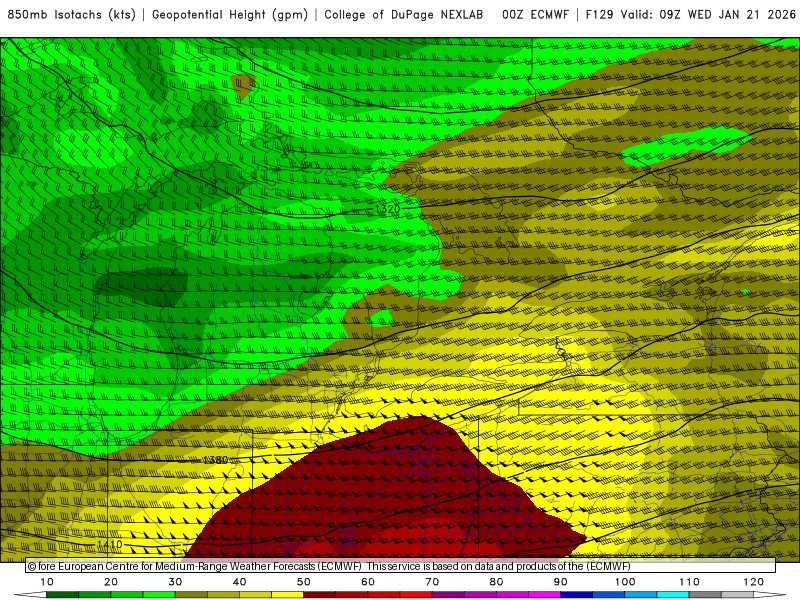
Task: Select the bright green swatch just before 30
Action: (159, 595)
